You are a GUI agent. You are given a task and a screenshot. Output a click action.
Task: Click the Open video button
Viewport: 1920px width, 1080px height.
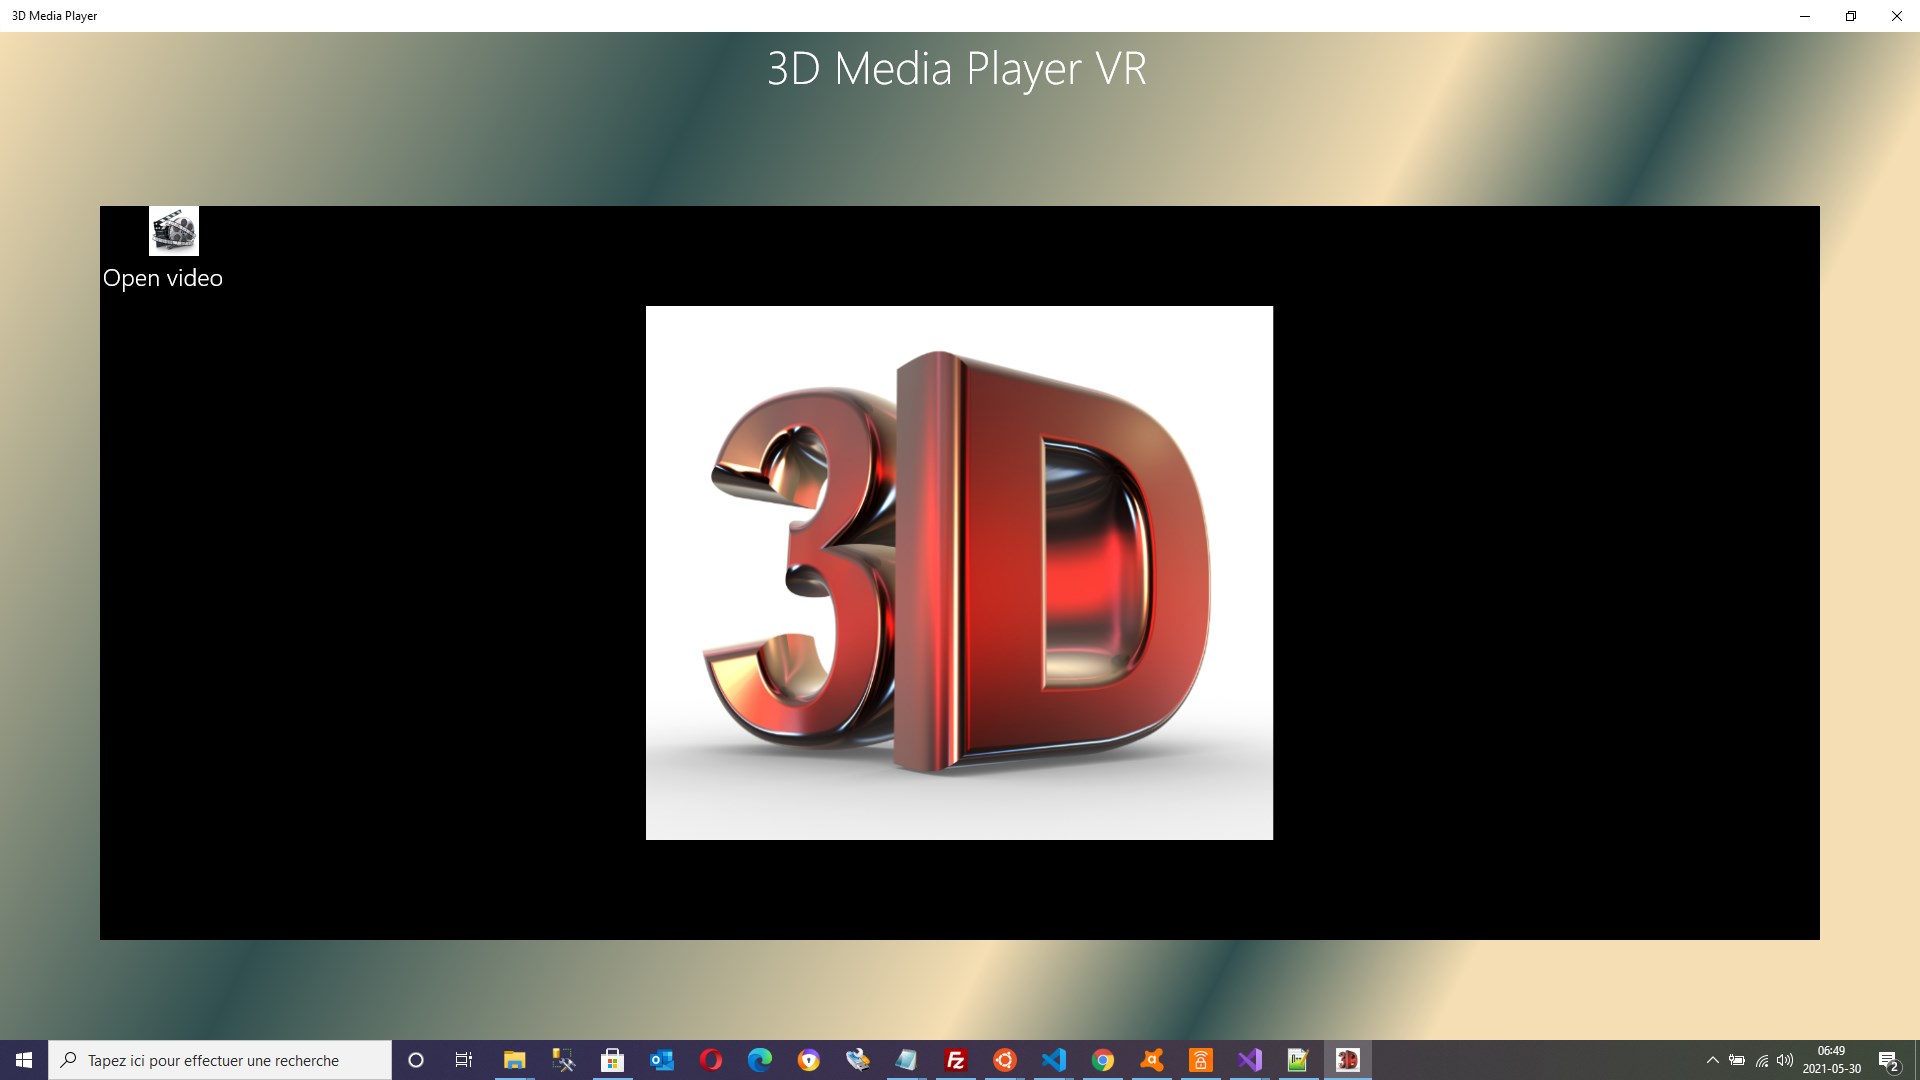(163, 278)
